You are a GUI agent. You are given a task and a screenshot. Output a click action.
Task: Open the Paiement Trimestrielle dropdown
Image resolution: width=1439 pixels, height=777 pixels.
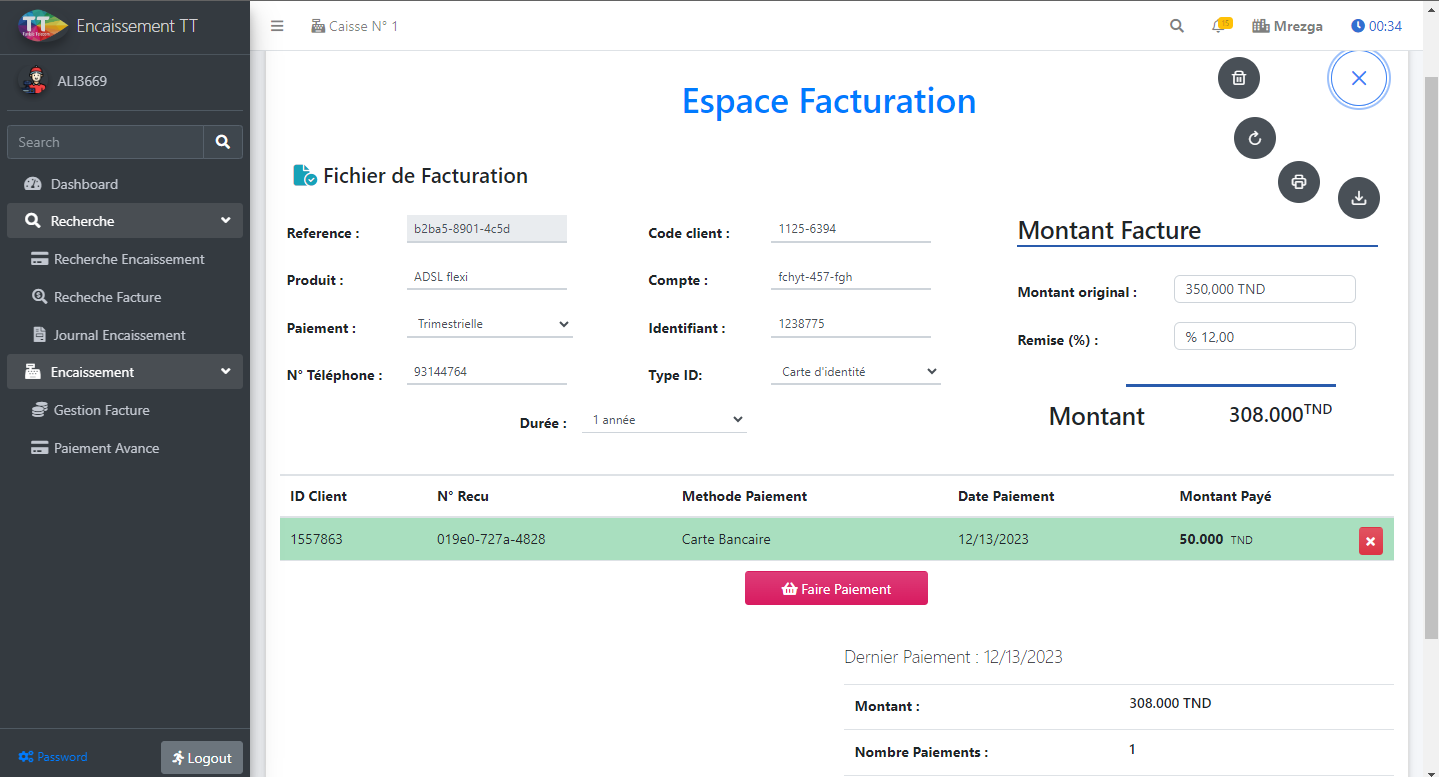pyautogui.click(x=490, y=324)
